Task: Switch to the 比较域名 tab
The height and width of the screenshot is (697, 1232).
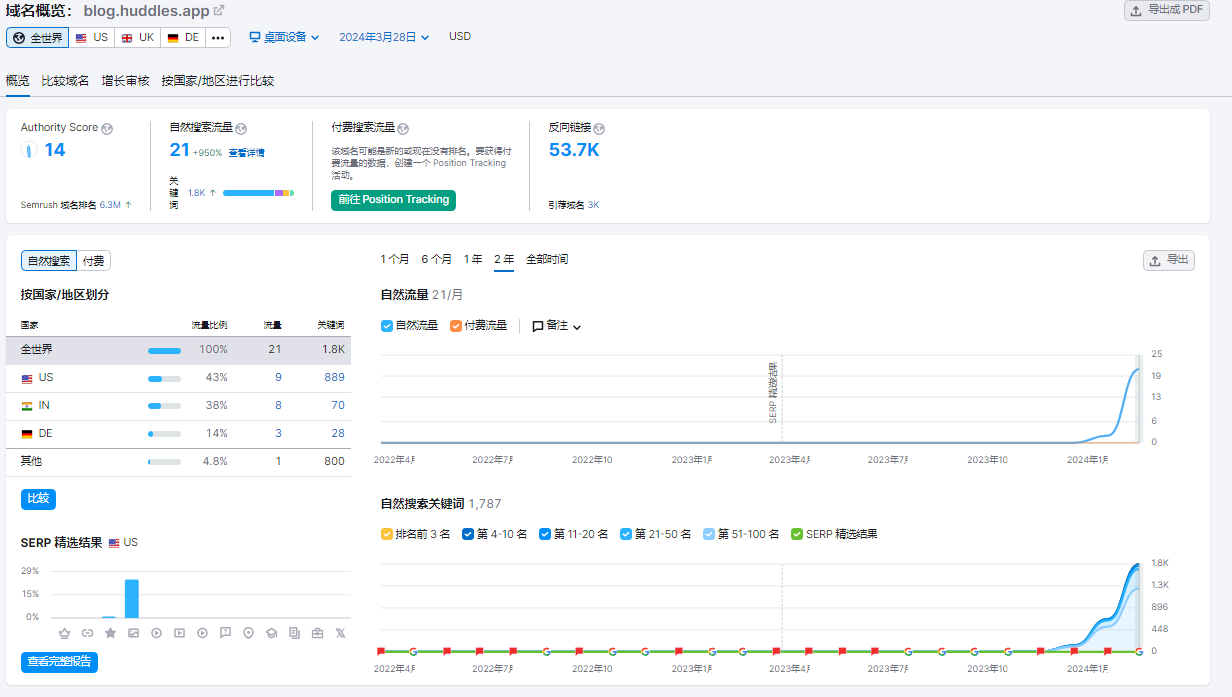Action: click(x=65, y=81)
